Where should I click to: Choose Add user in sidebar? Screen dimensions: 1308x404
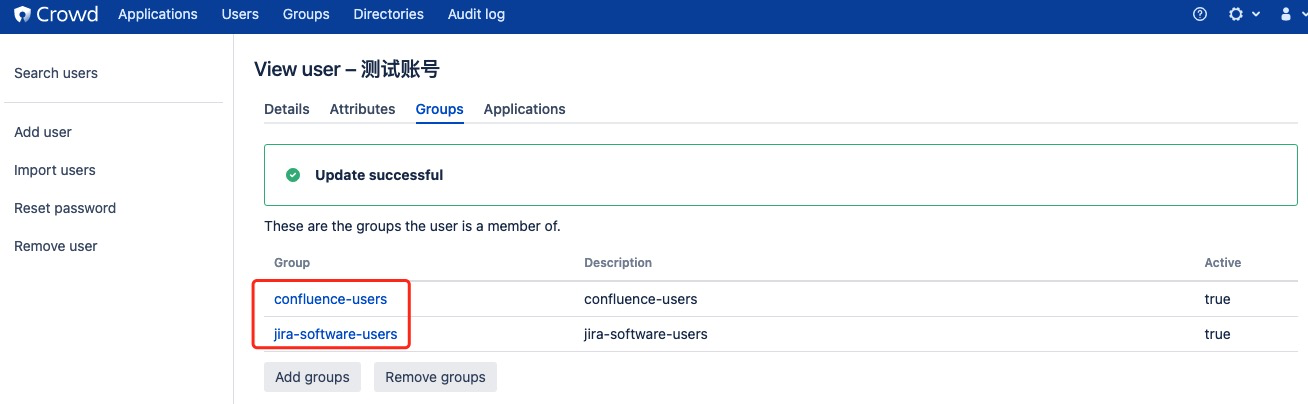pos(43,132)
